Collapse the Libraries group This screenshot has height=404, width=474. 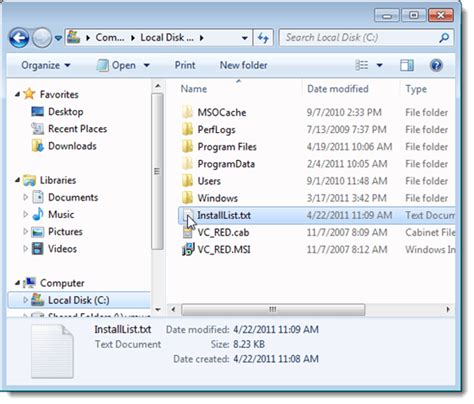coord(17,180)
